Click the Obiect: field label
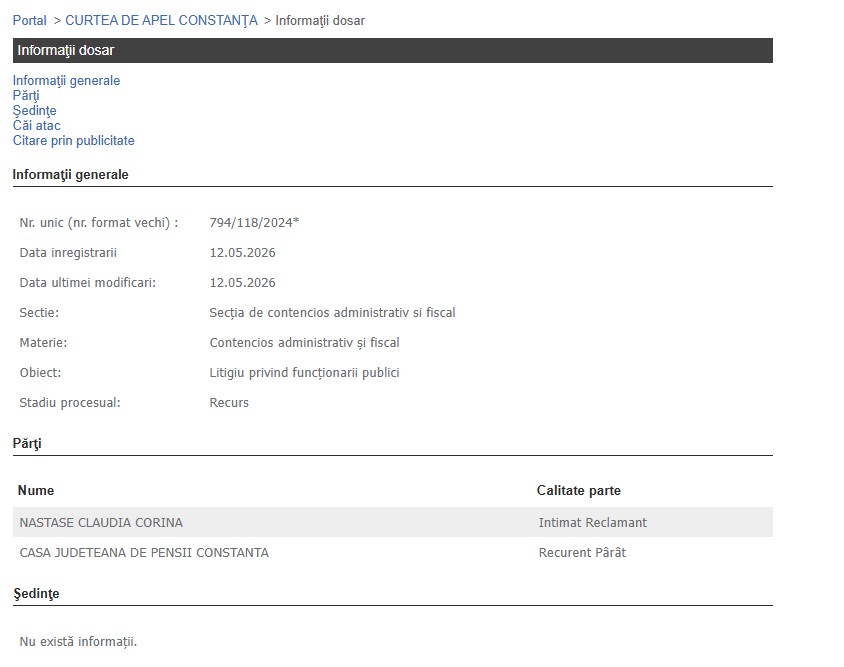844x667 pixels. [40, 373]
